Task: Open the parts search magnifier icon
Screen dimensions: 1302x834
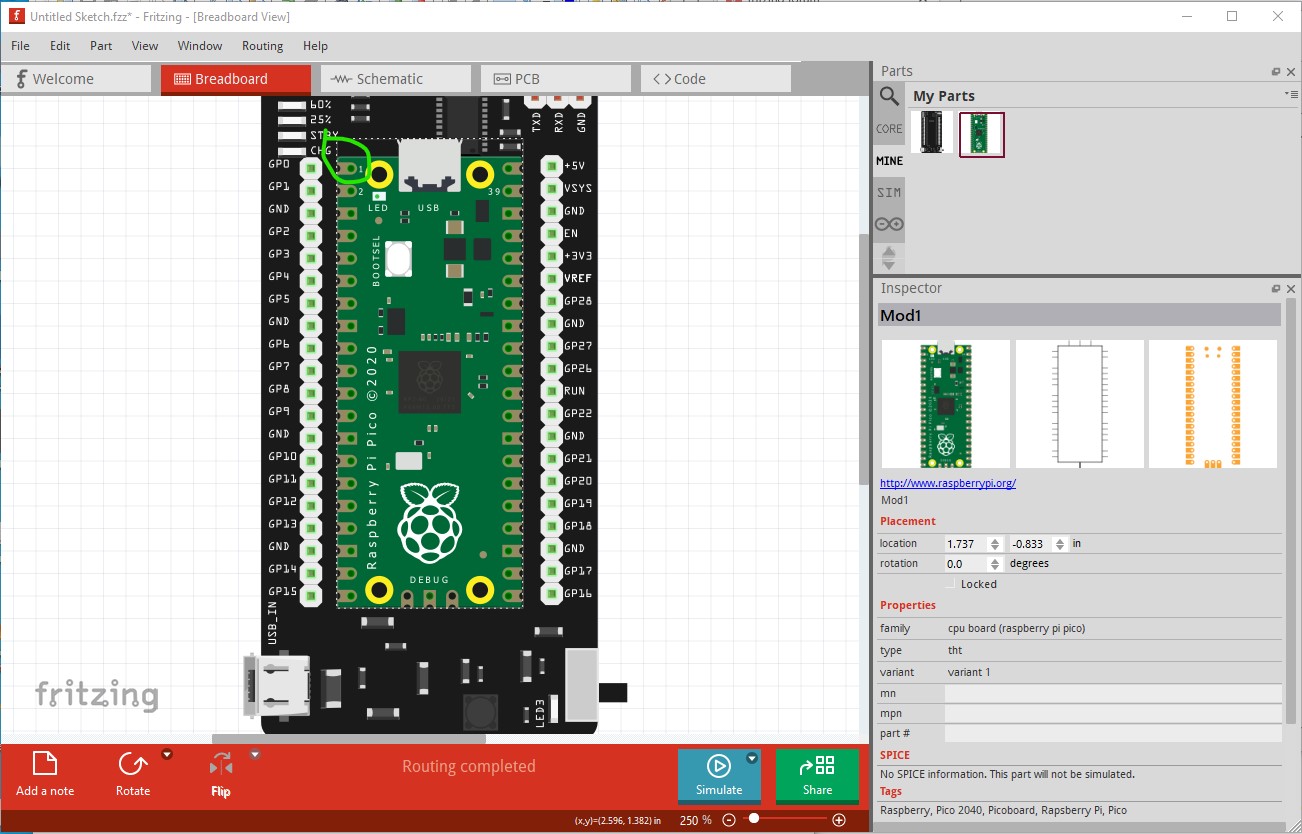Action: [x=889, y=96]
